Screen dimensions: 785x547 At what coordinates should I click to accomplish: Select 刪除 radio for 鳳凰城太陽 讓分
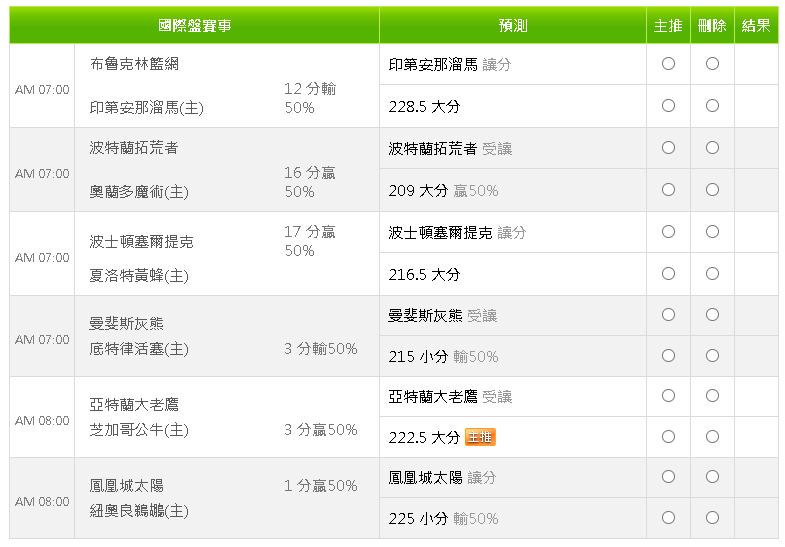(712, 477)
